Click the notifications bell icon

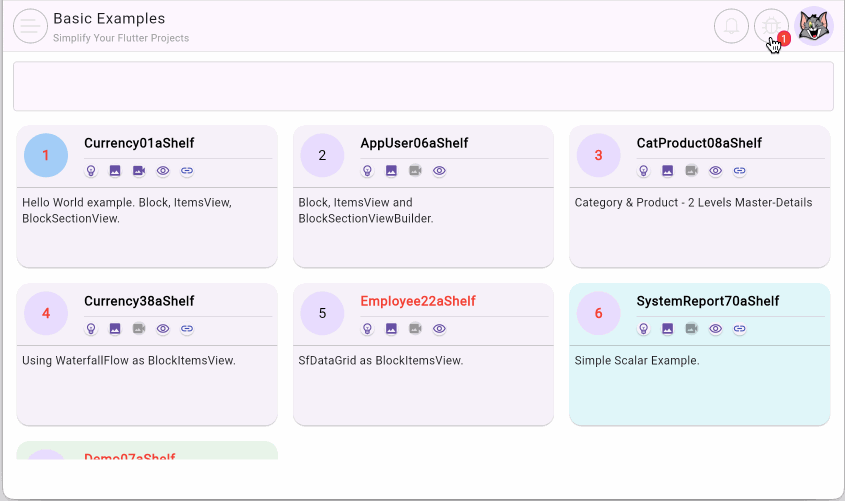[731, 26]
